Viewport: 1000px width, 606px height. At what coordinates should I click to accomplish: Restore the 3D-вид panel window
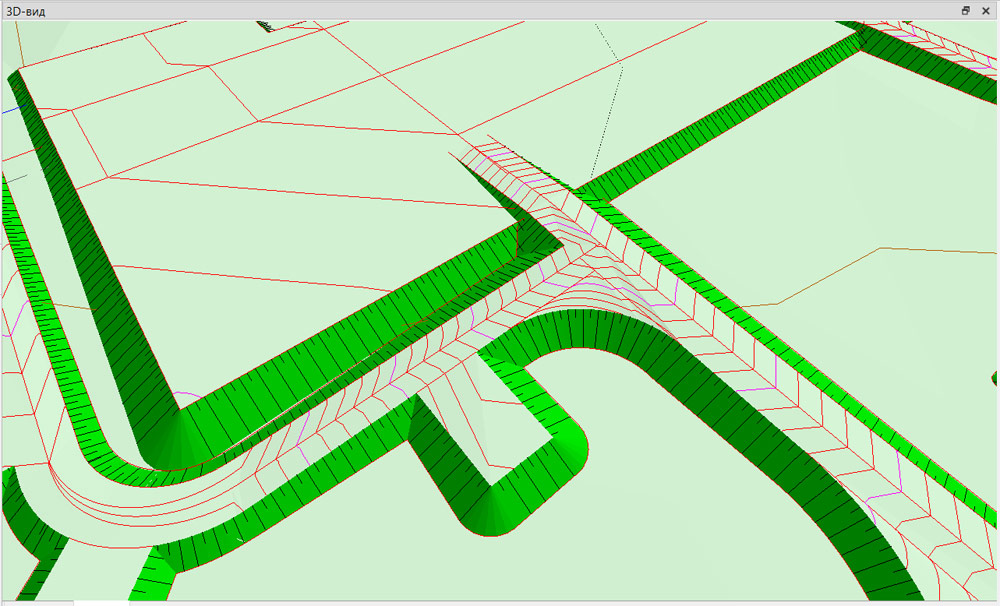(966, 11)
